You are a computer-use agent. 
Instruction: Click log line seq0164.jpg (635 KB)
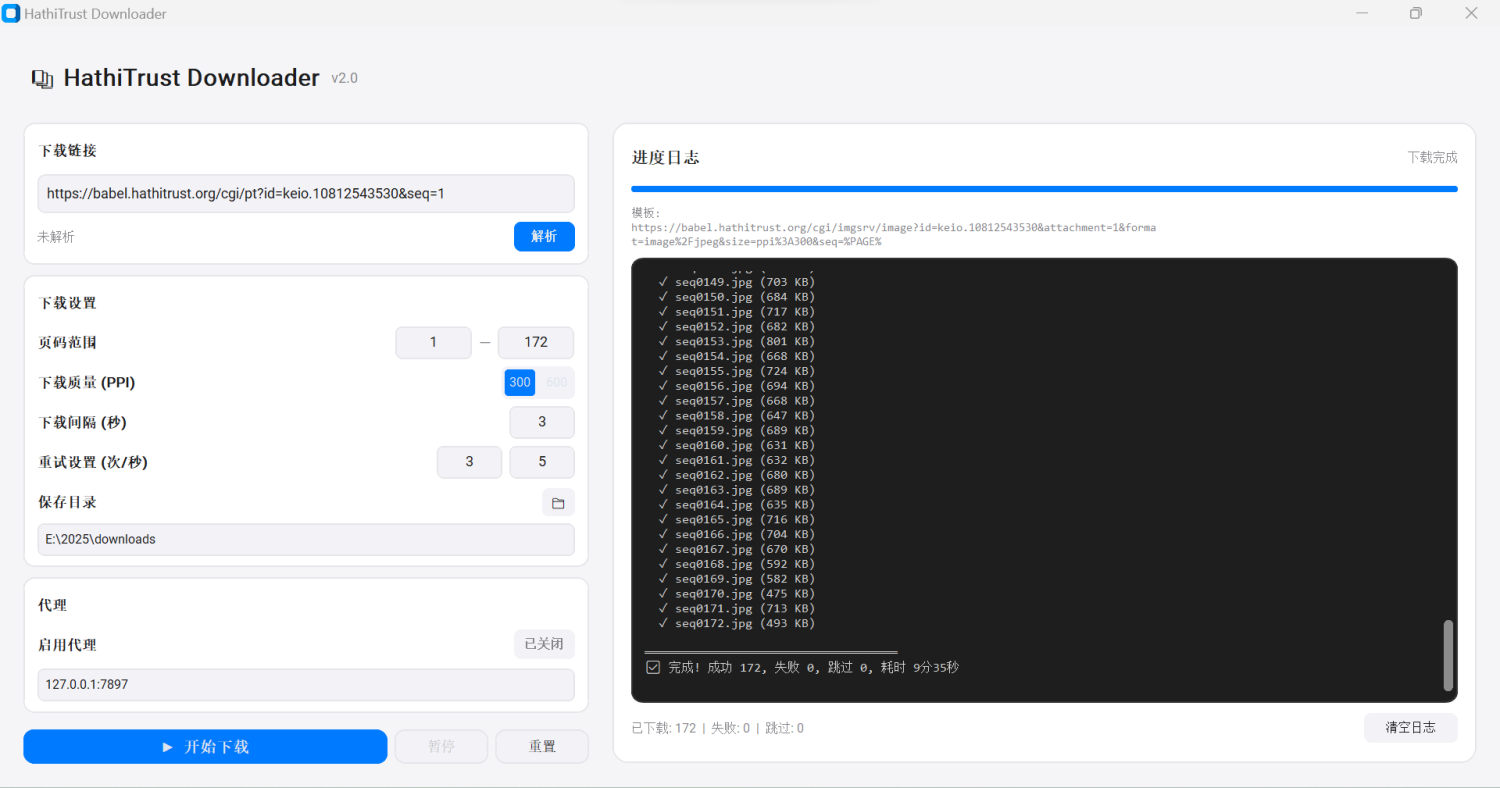[737, 505]
